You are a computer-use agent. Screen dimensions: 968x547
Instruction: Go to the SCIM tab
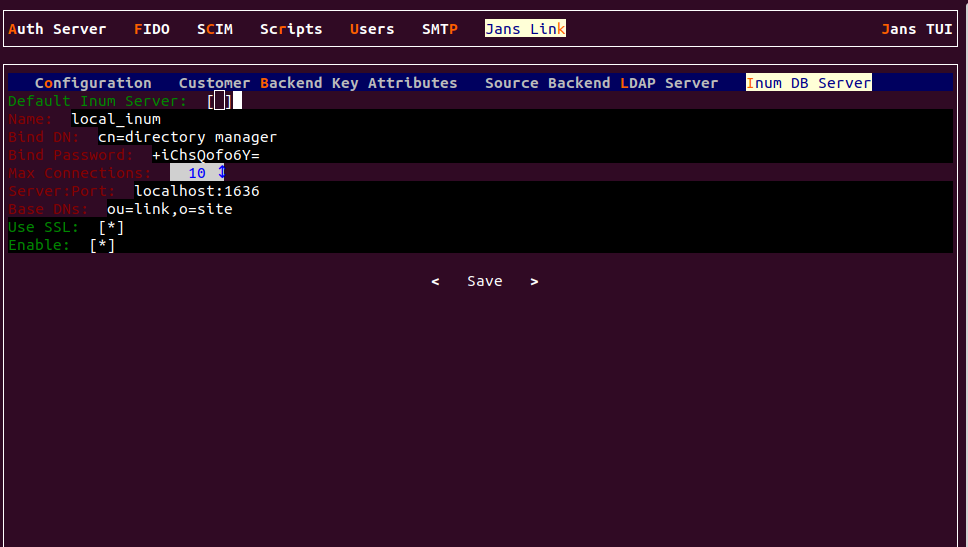pos(214,29)
